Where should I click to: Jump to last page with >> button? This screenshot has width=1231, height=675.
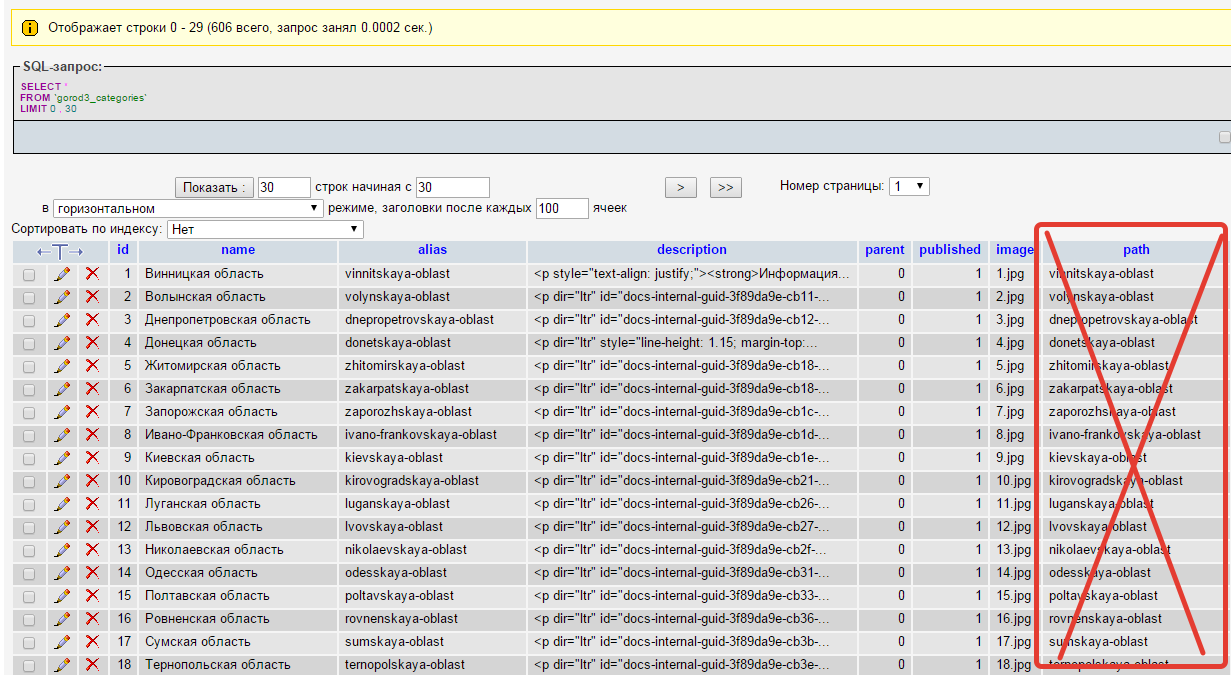[x=726, y=187]
